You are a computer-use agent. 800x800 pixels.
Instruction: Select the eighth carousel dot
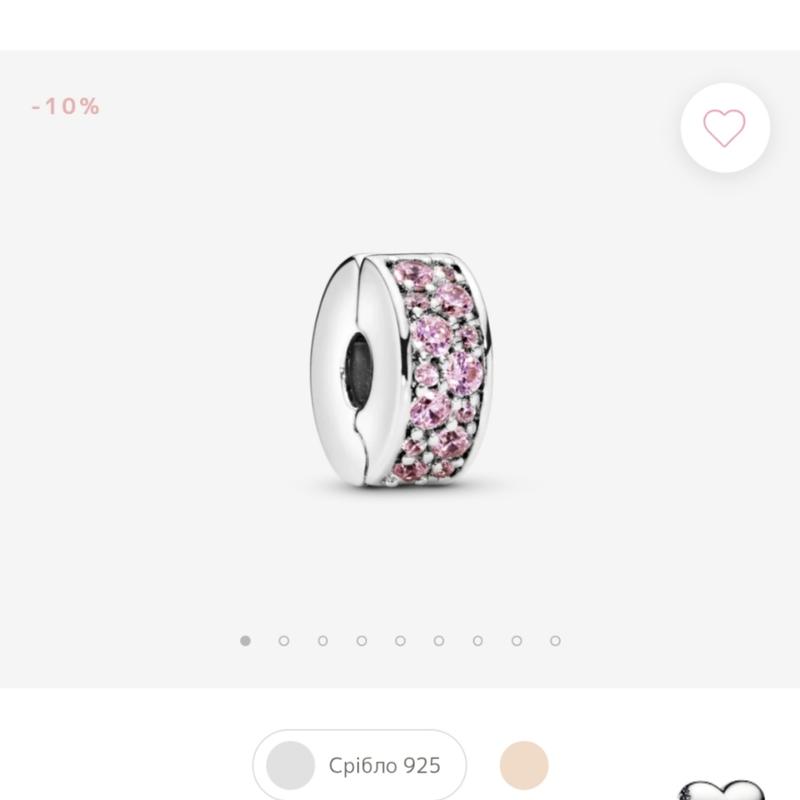517,640
